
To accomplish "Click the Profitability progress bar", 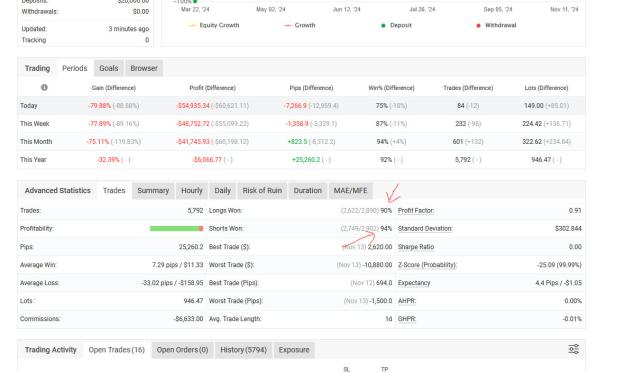I will (177, 228).
